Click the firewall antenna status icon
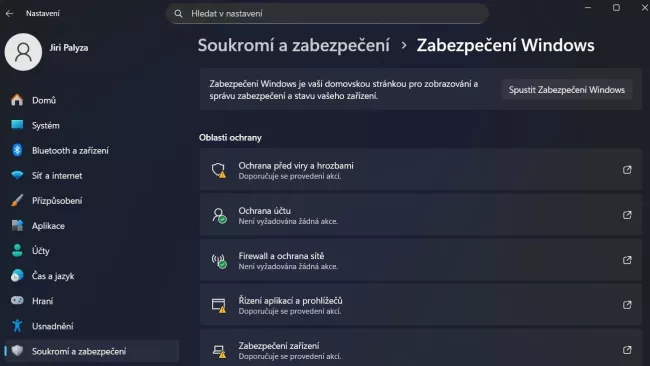This screenshot has width=650, height=366. 219,261
